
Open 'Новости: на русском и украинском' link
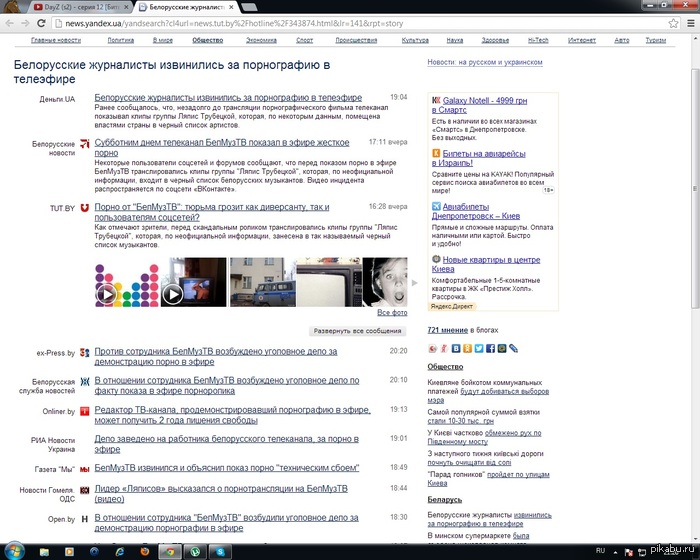point(485,62)
